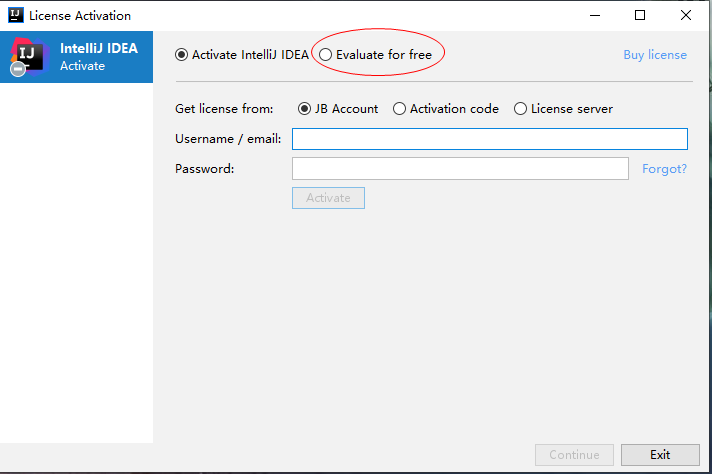
Task: Close the License Activation dialog
Action: [686, 15]
